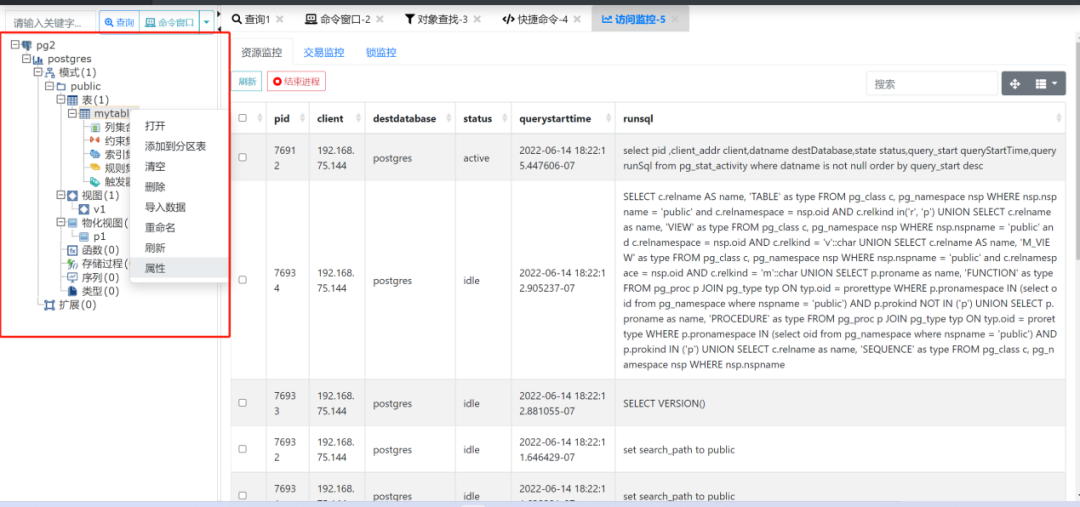
Task: Click the 规则 rules icon
Action: pos(96,168)
